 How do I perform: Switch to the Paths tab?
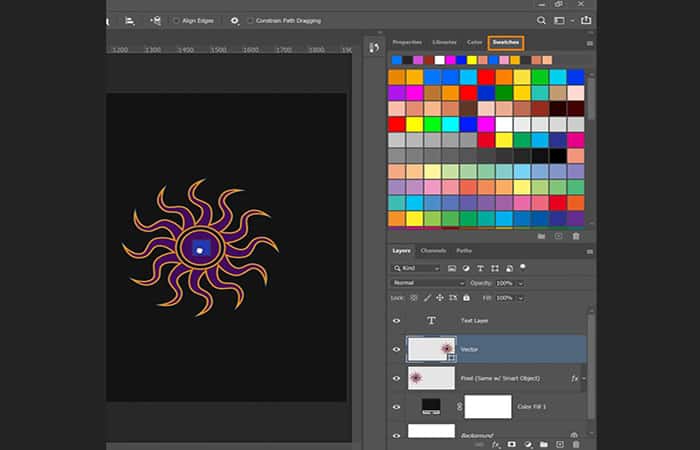464,250
